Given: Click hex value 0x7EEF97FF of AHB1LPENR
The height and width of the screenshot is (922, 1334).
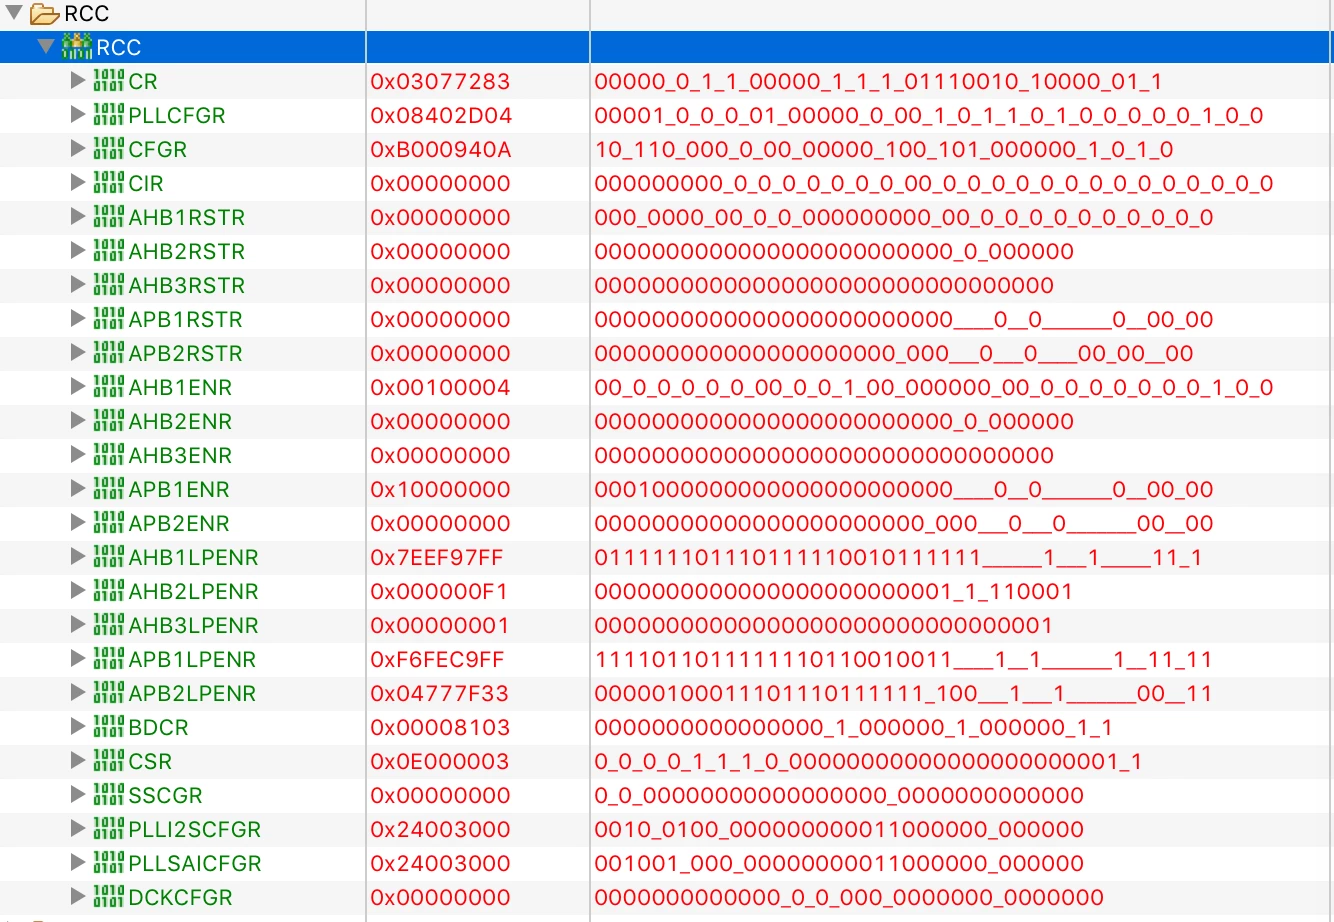Looking at the screenshot, I should [x=437, y=557].
